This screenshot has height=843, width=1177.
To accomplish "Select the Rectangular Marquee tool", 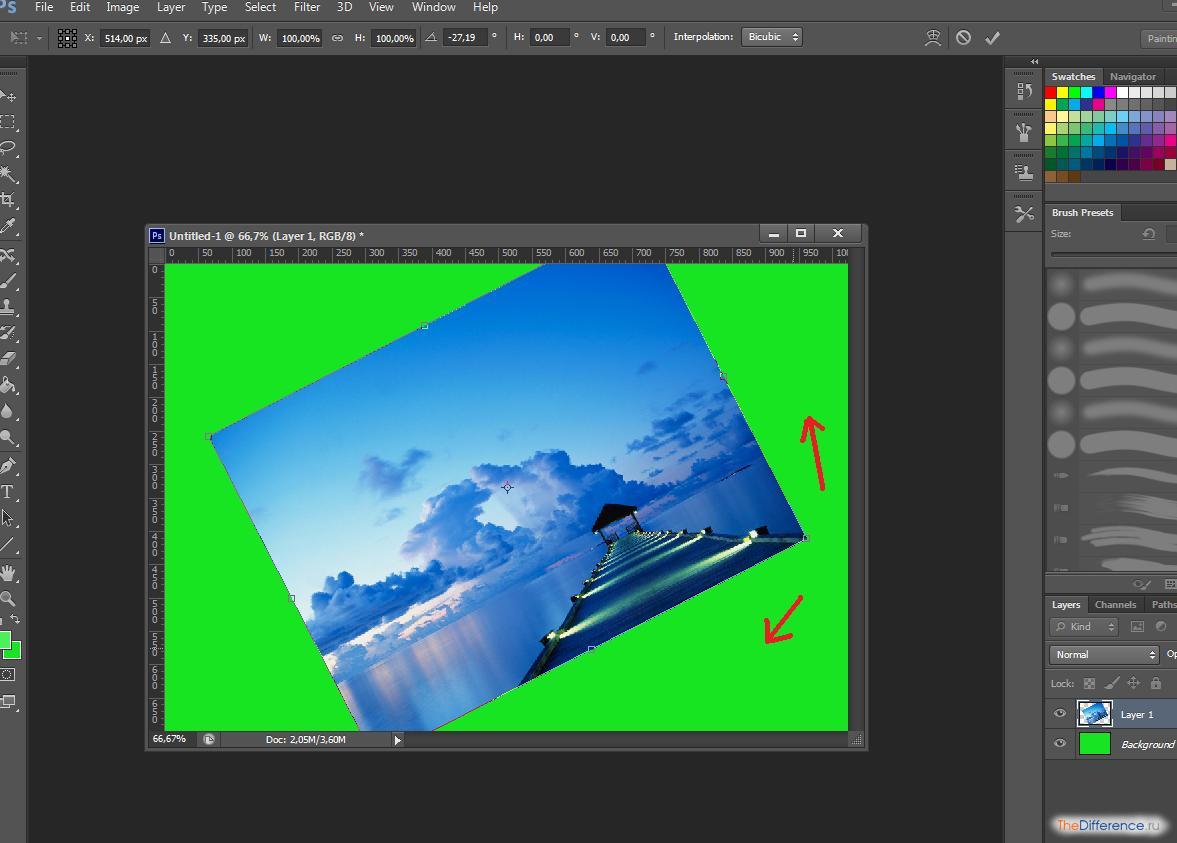I will pos(8,122).
